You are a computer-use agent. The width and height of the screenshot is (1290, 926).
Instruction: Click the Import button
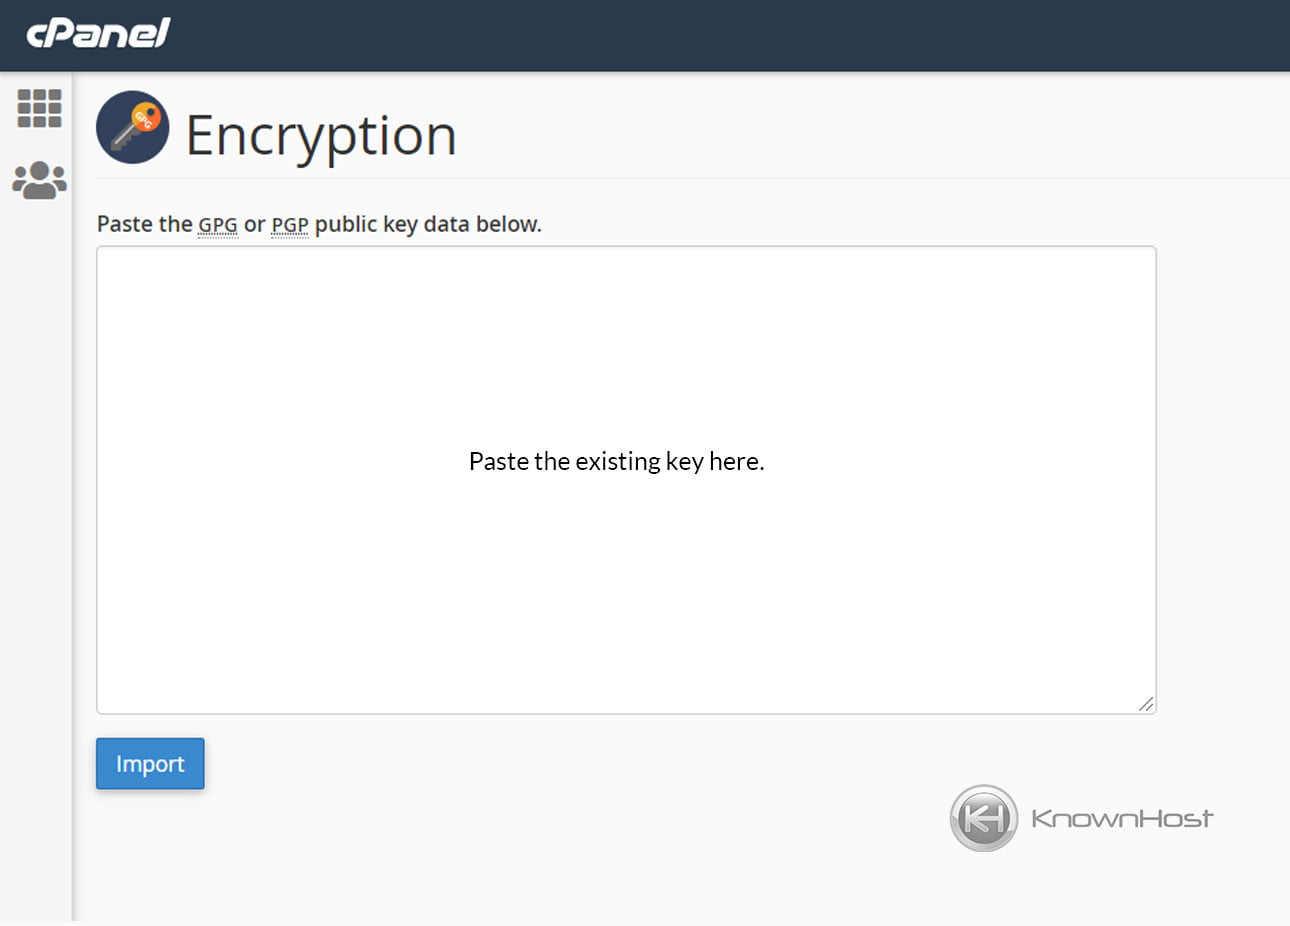click(x=149, y=763)
